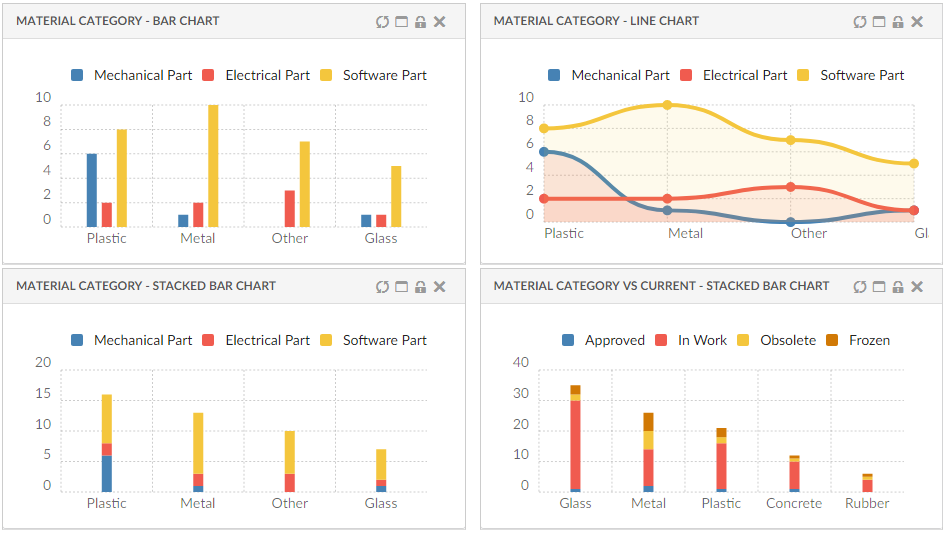This screenshot has height=533, width=945.
Task: Click lock icon on Material Category vs Current panel
Action: 898,287
